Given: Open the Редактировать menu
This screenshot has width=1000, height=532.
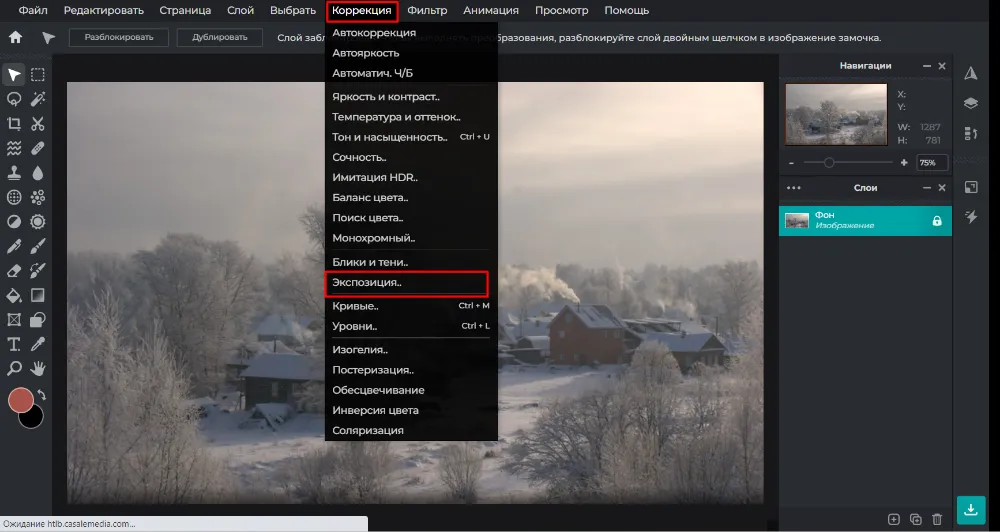Looking at the screenshot, I should [x=104, y=10].
